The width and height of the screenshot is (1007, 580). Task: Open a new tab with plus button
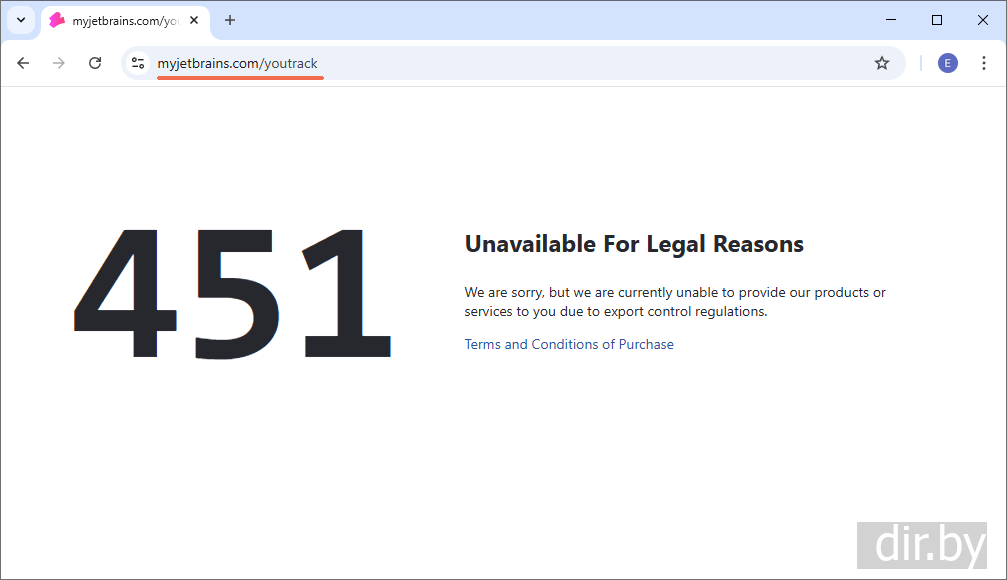coord(230,20)
